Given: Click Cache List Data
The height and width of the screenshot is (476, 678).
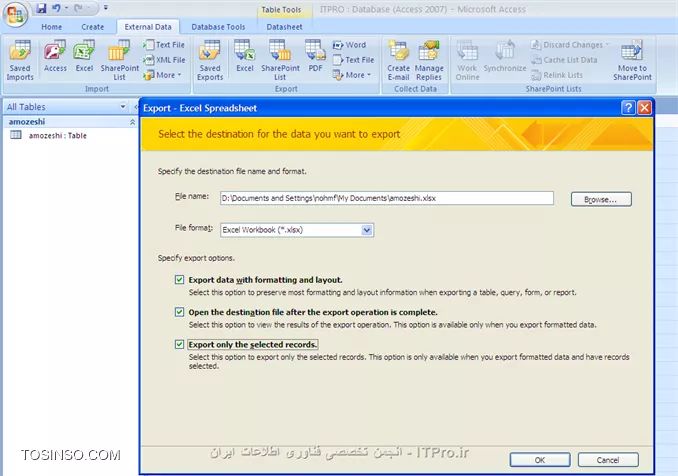Looking at the screenshot, I should 564,60.
